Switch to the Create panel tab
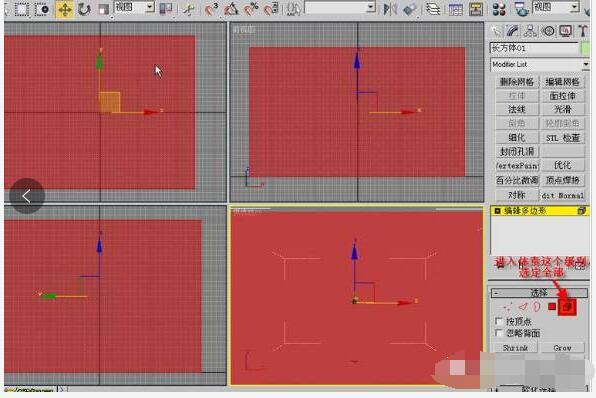 (x=496, y=31)
